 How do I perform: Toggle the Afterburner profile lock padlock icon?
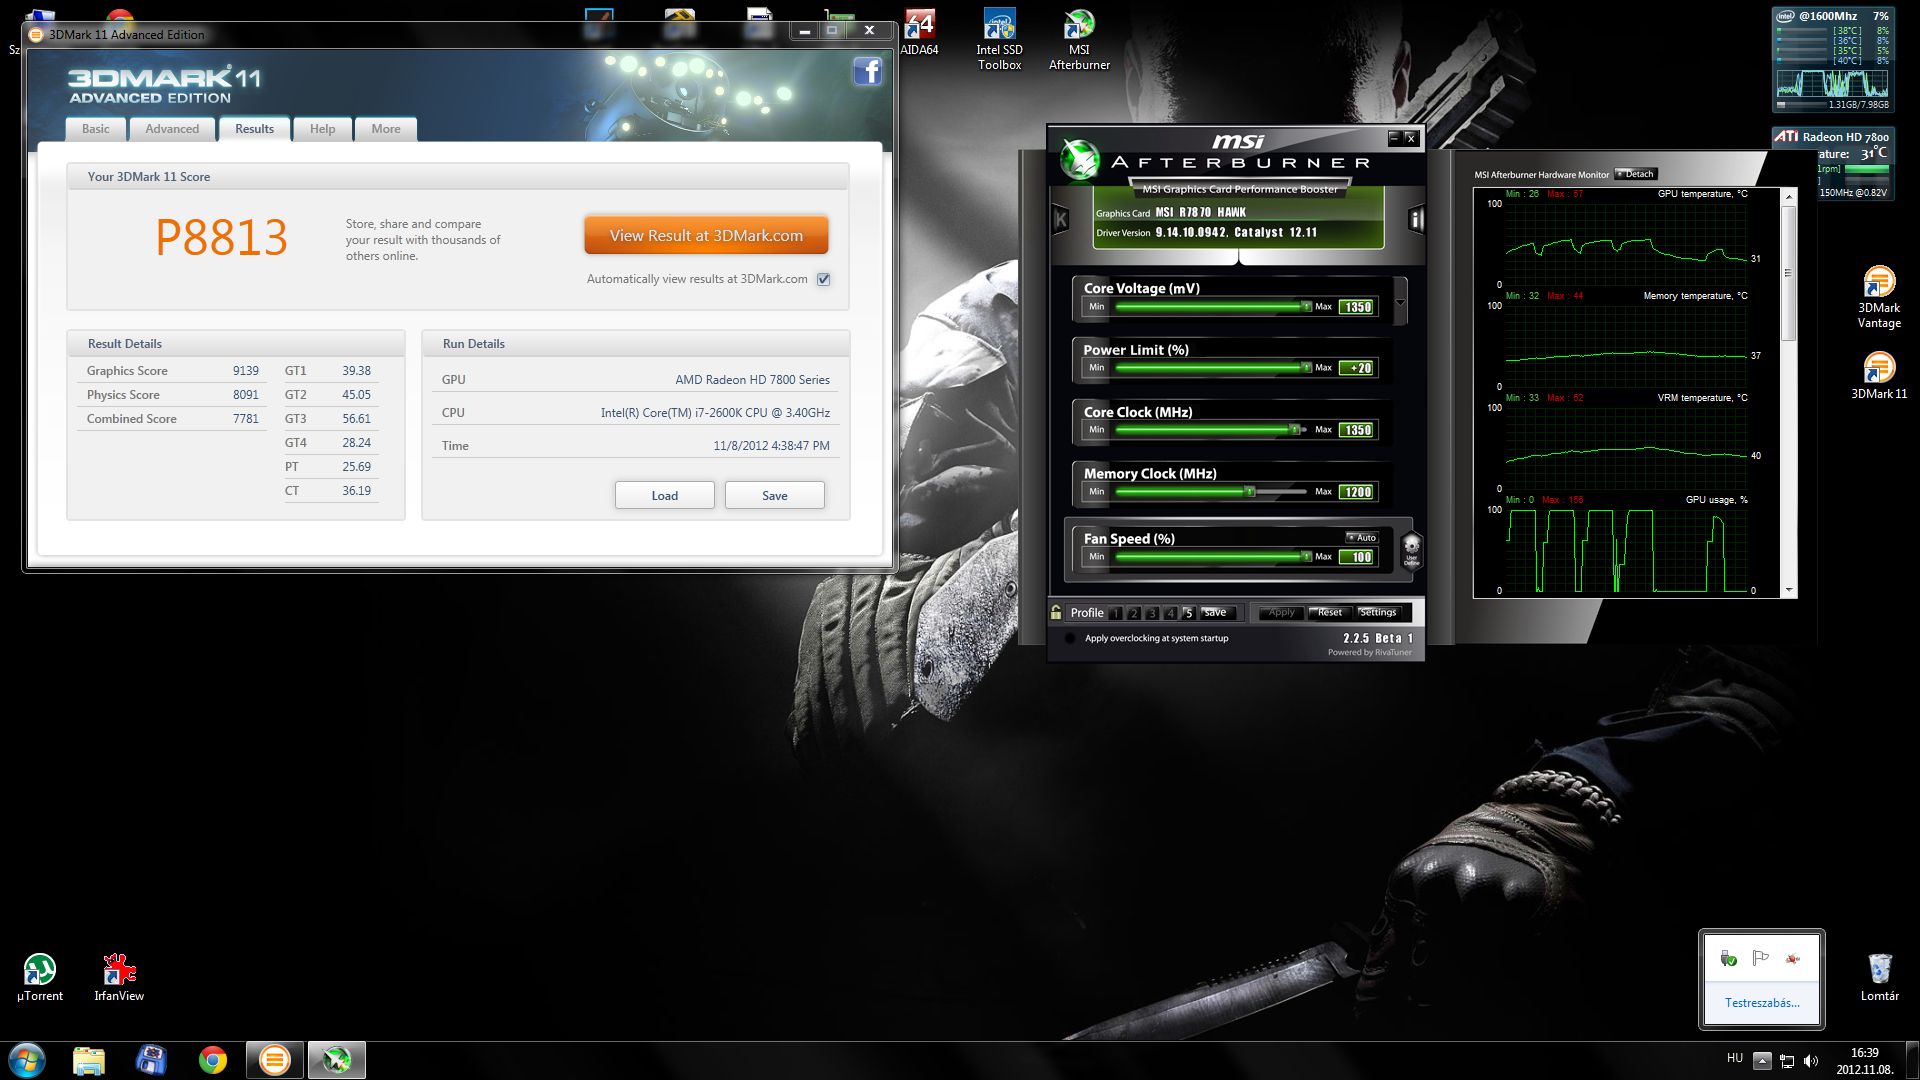tap(1056, 612)
